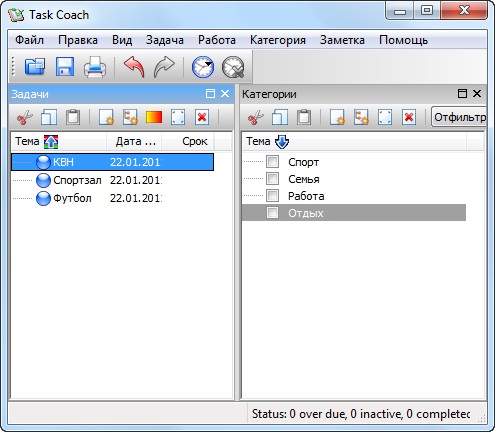Cut the selected task with scissors icon
Screen dimensions: 495x432
tap(25, 117)
